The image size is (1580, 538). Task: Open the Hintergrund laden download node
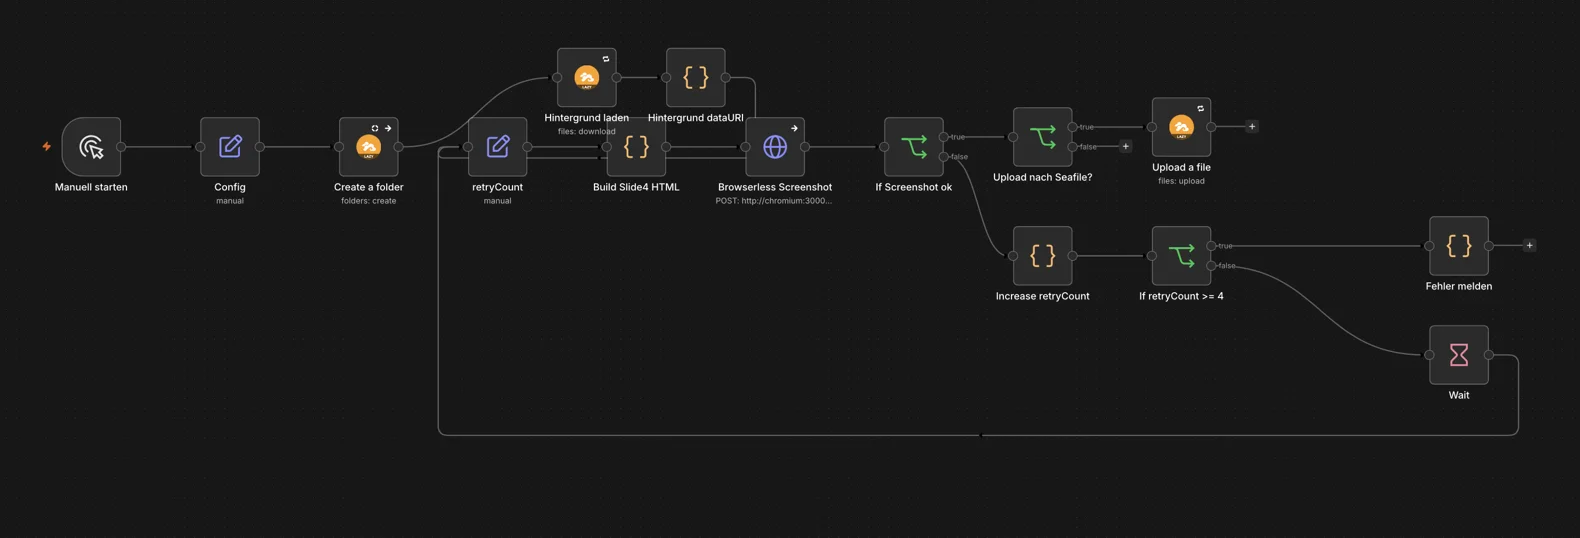pos(587,78)
